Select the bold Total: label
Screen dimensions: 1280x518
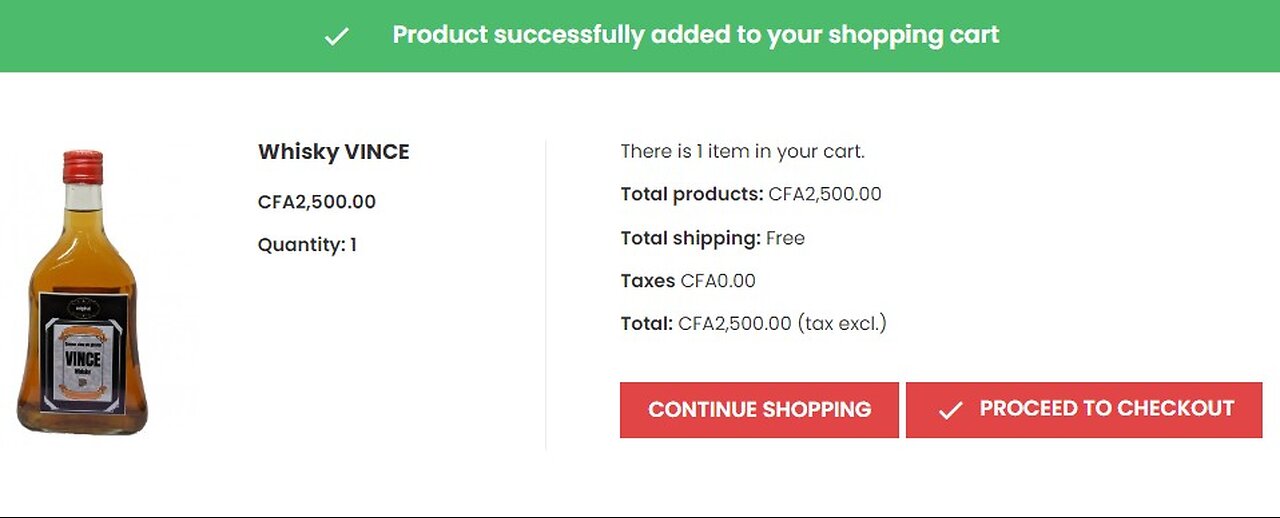click(646, 324)
